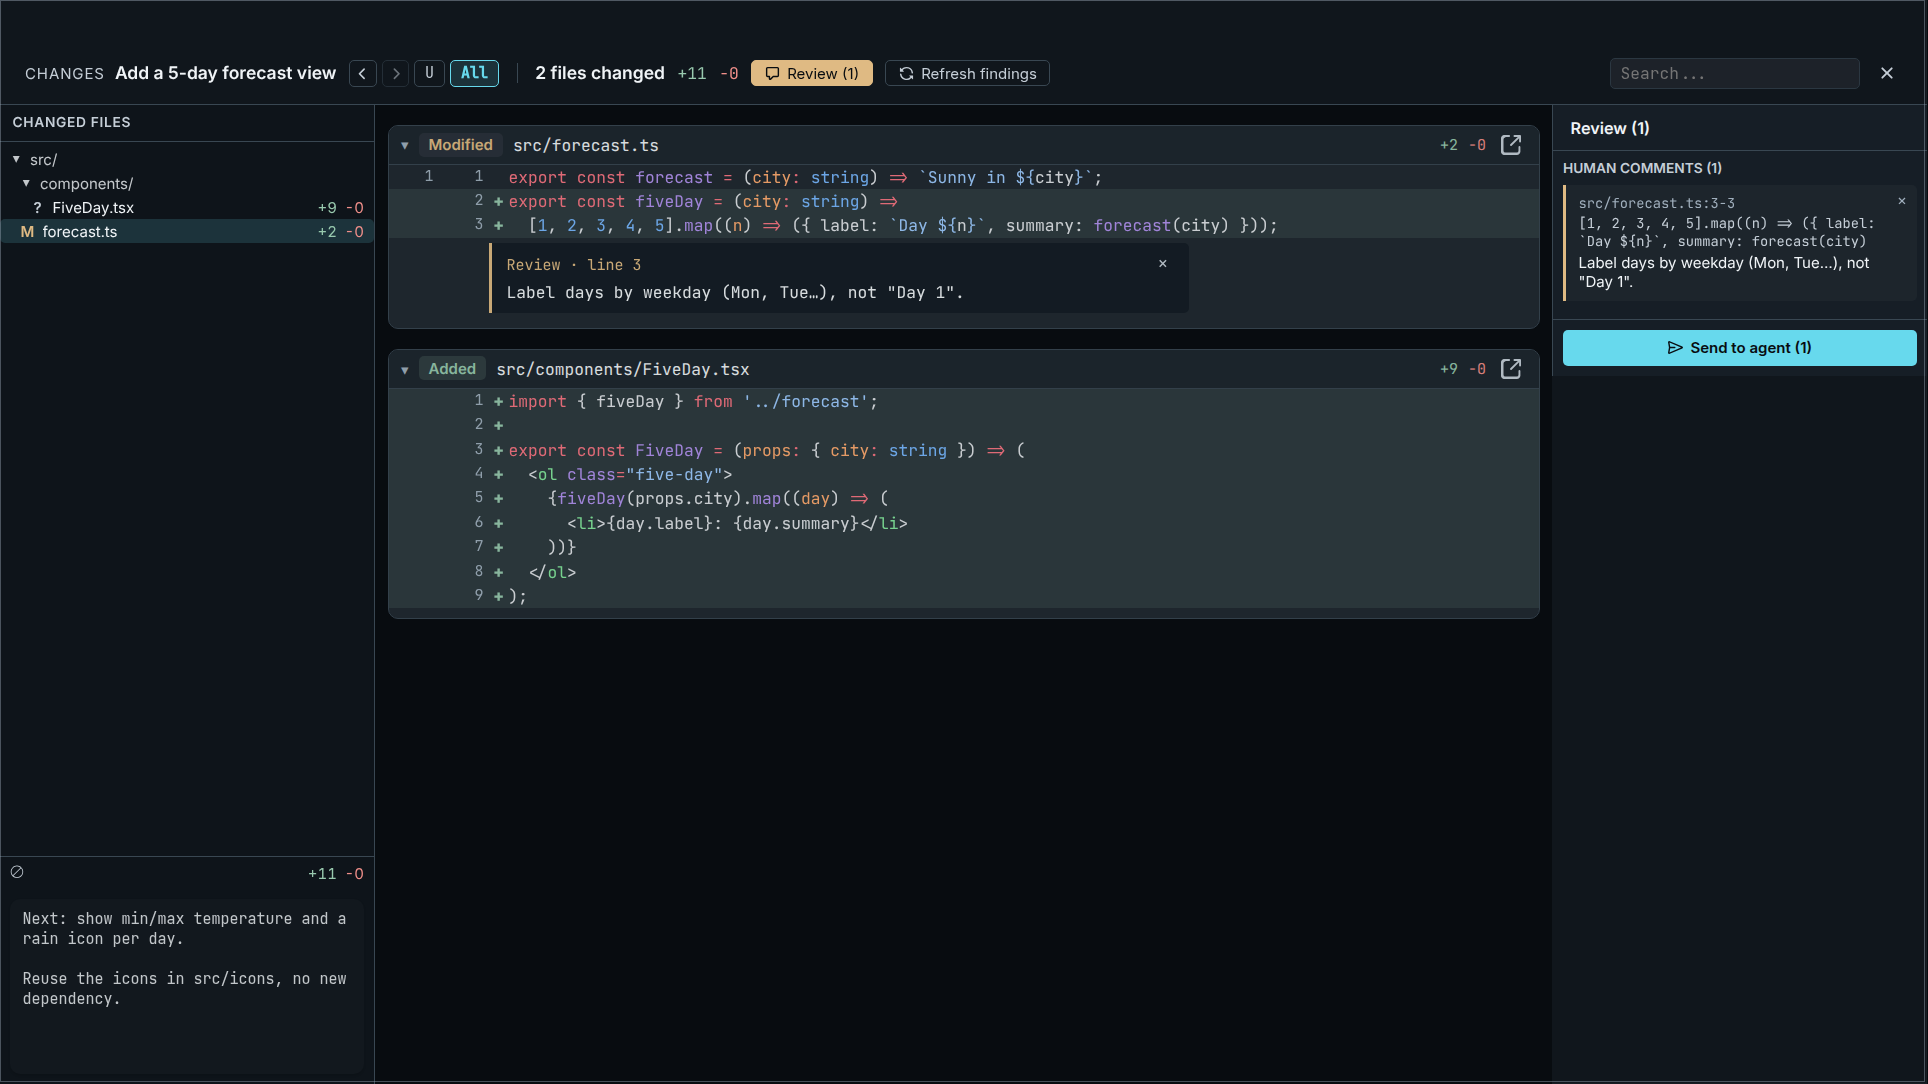1928x1084 pixels.
Task: Click the '2 files changed' summary
Action: click(600, 73)
